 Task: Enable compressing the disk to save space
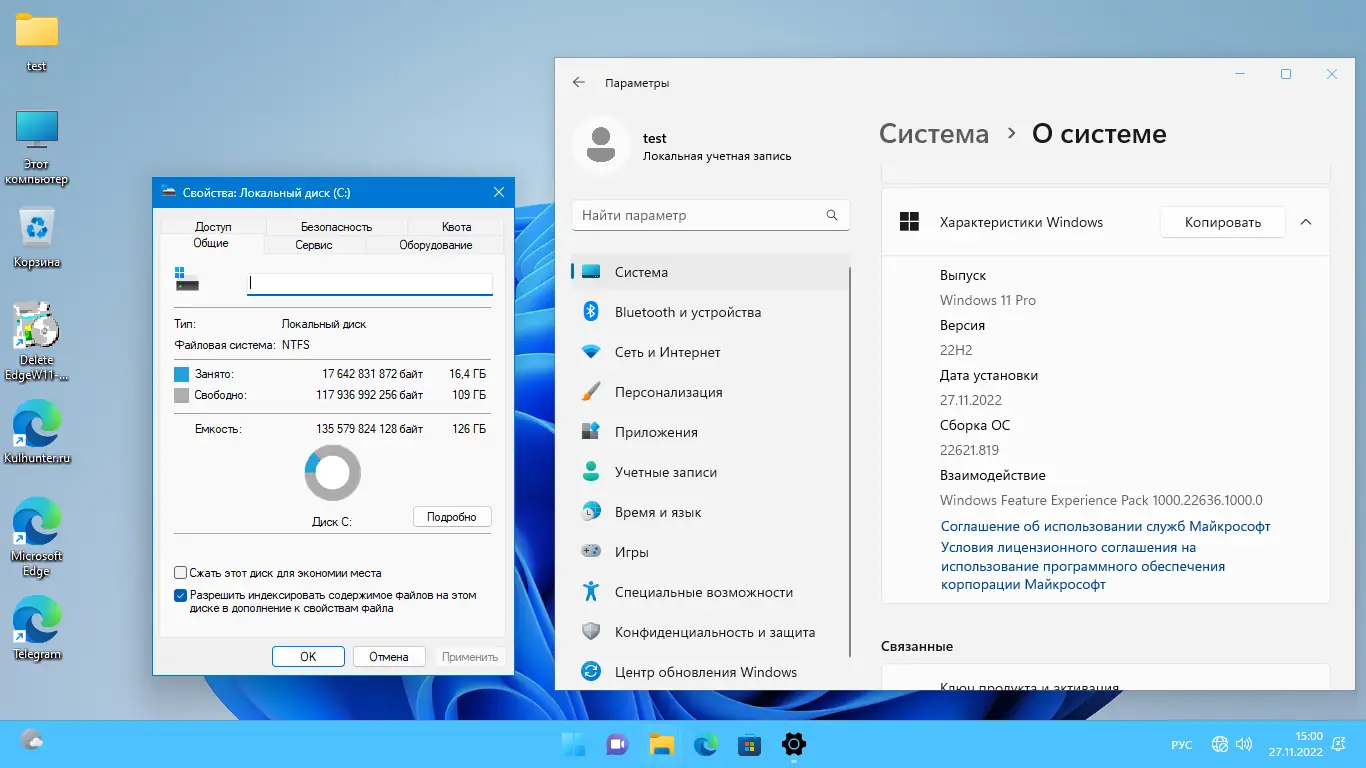click(182, 572)
